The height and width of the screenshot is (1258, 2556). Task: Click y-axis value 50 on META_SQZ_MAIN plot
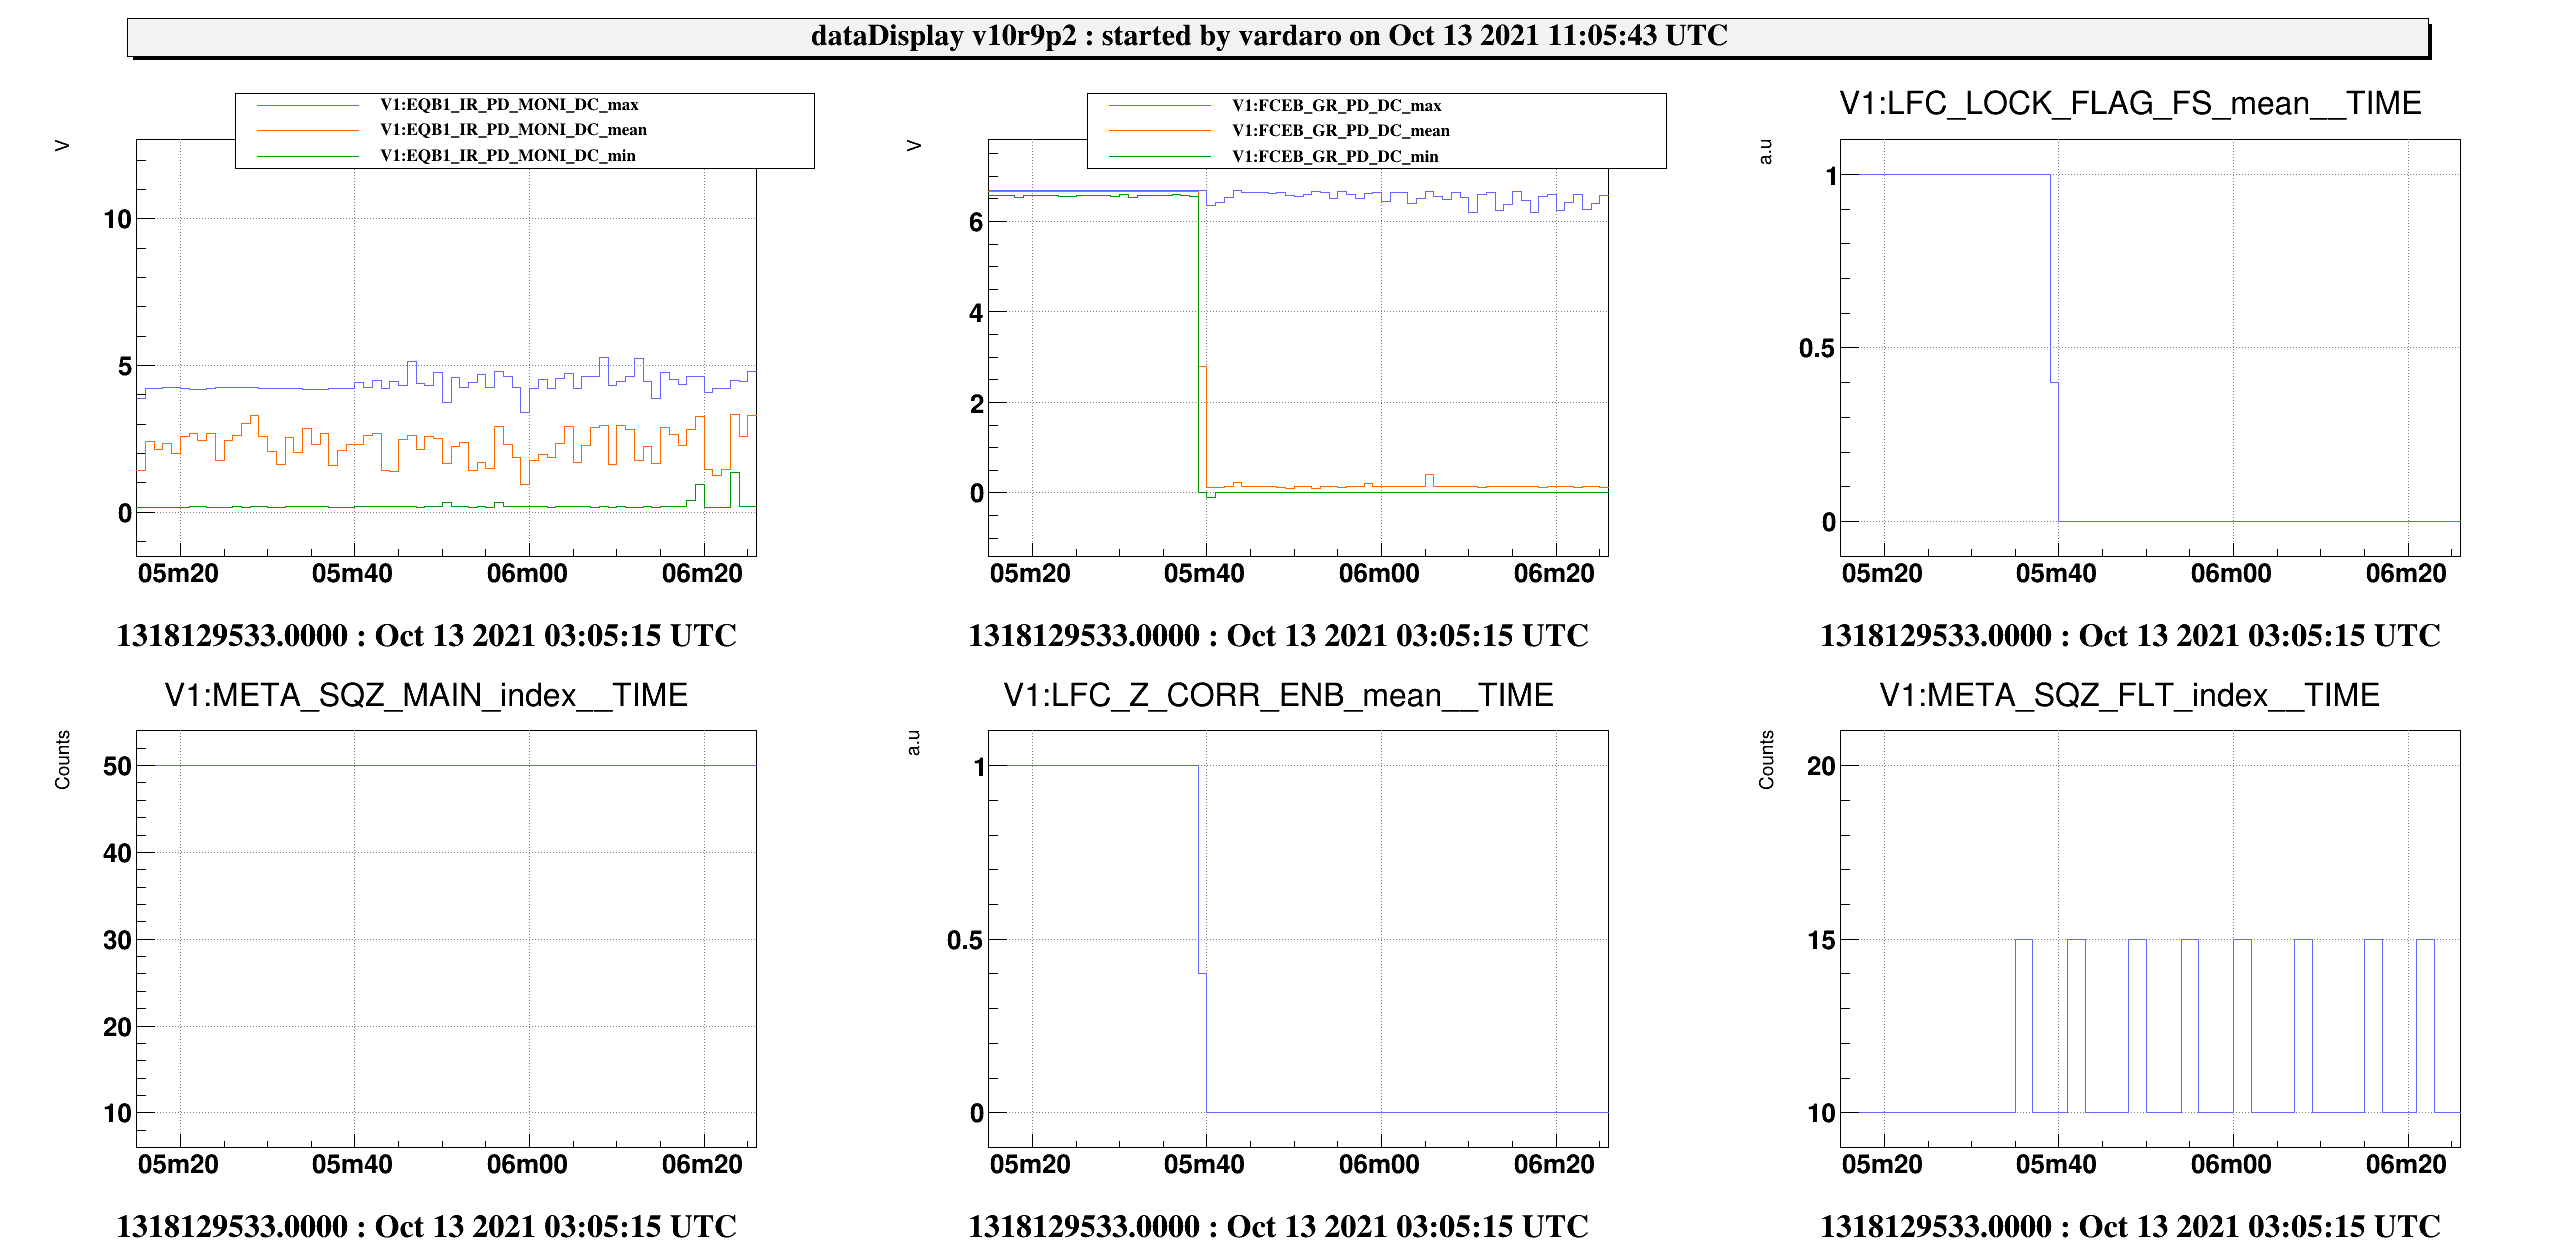pyautogui.click(x=117, y=766)
